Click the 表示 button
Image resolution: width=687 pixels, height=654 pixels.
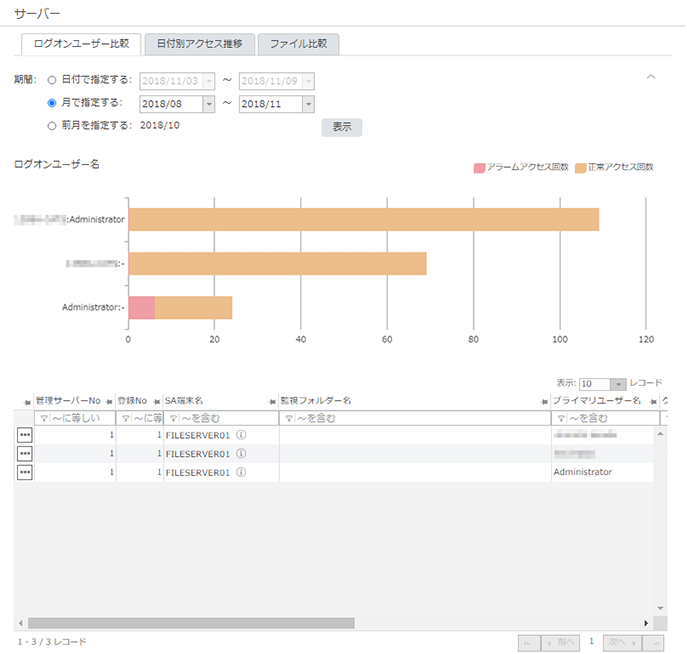[341, 127]
